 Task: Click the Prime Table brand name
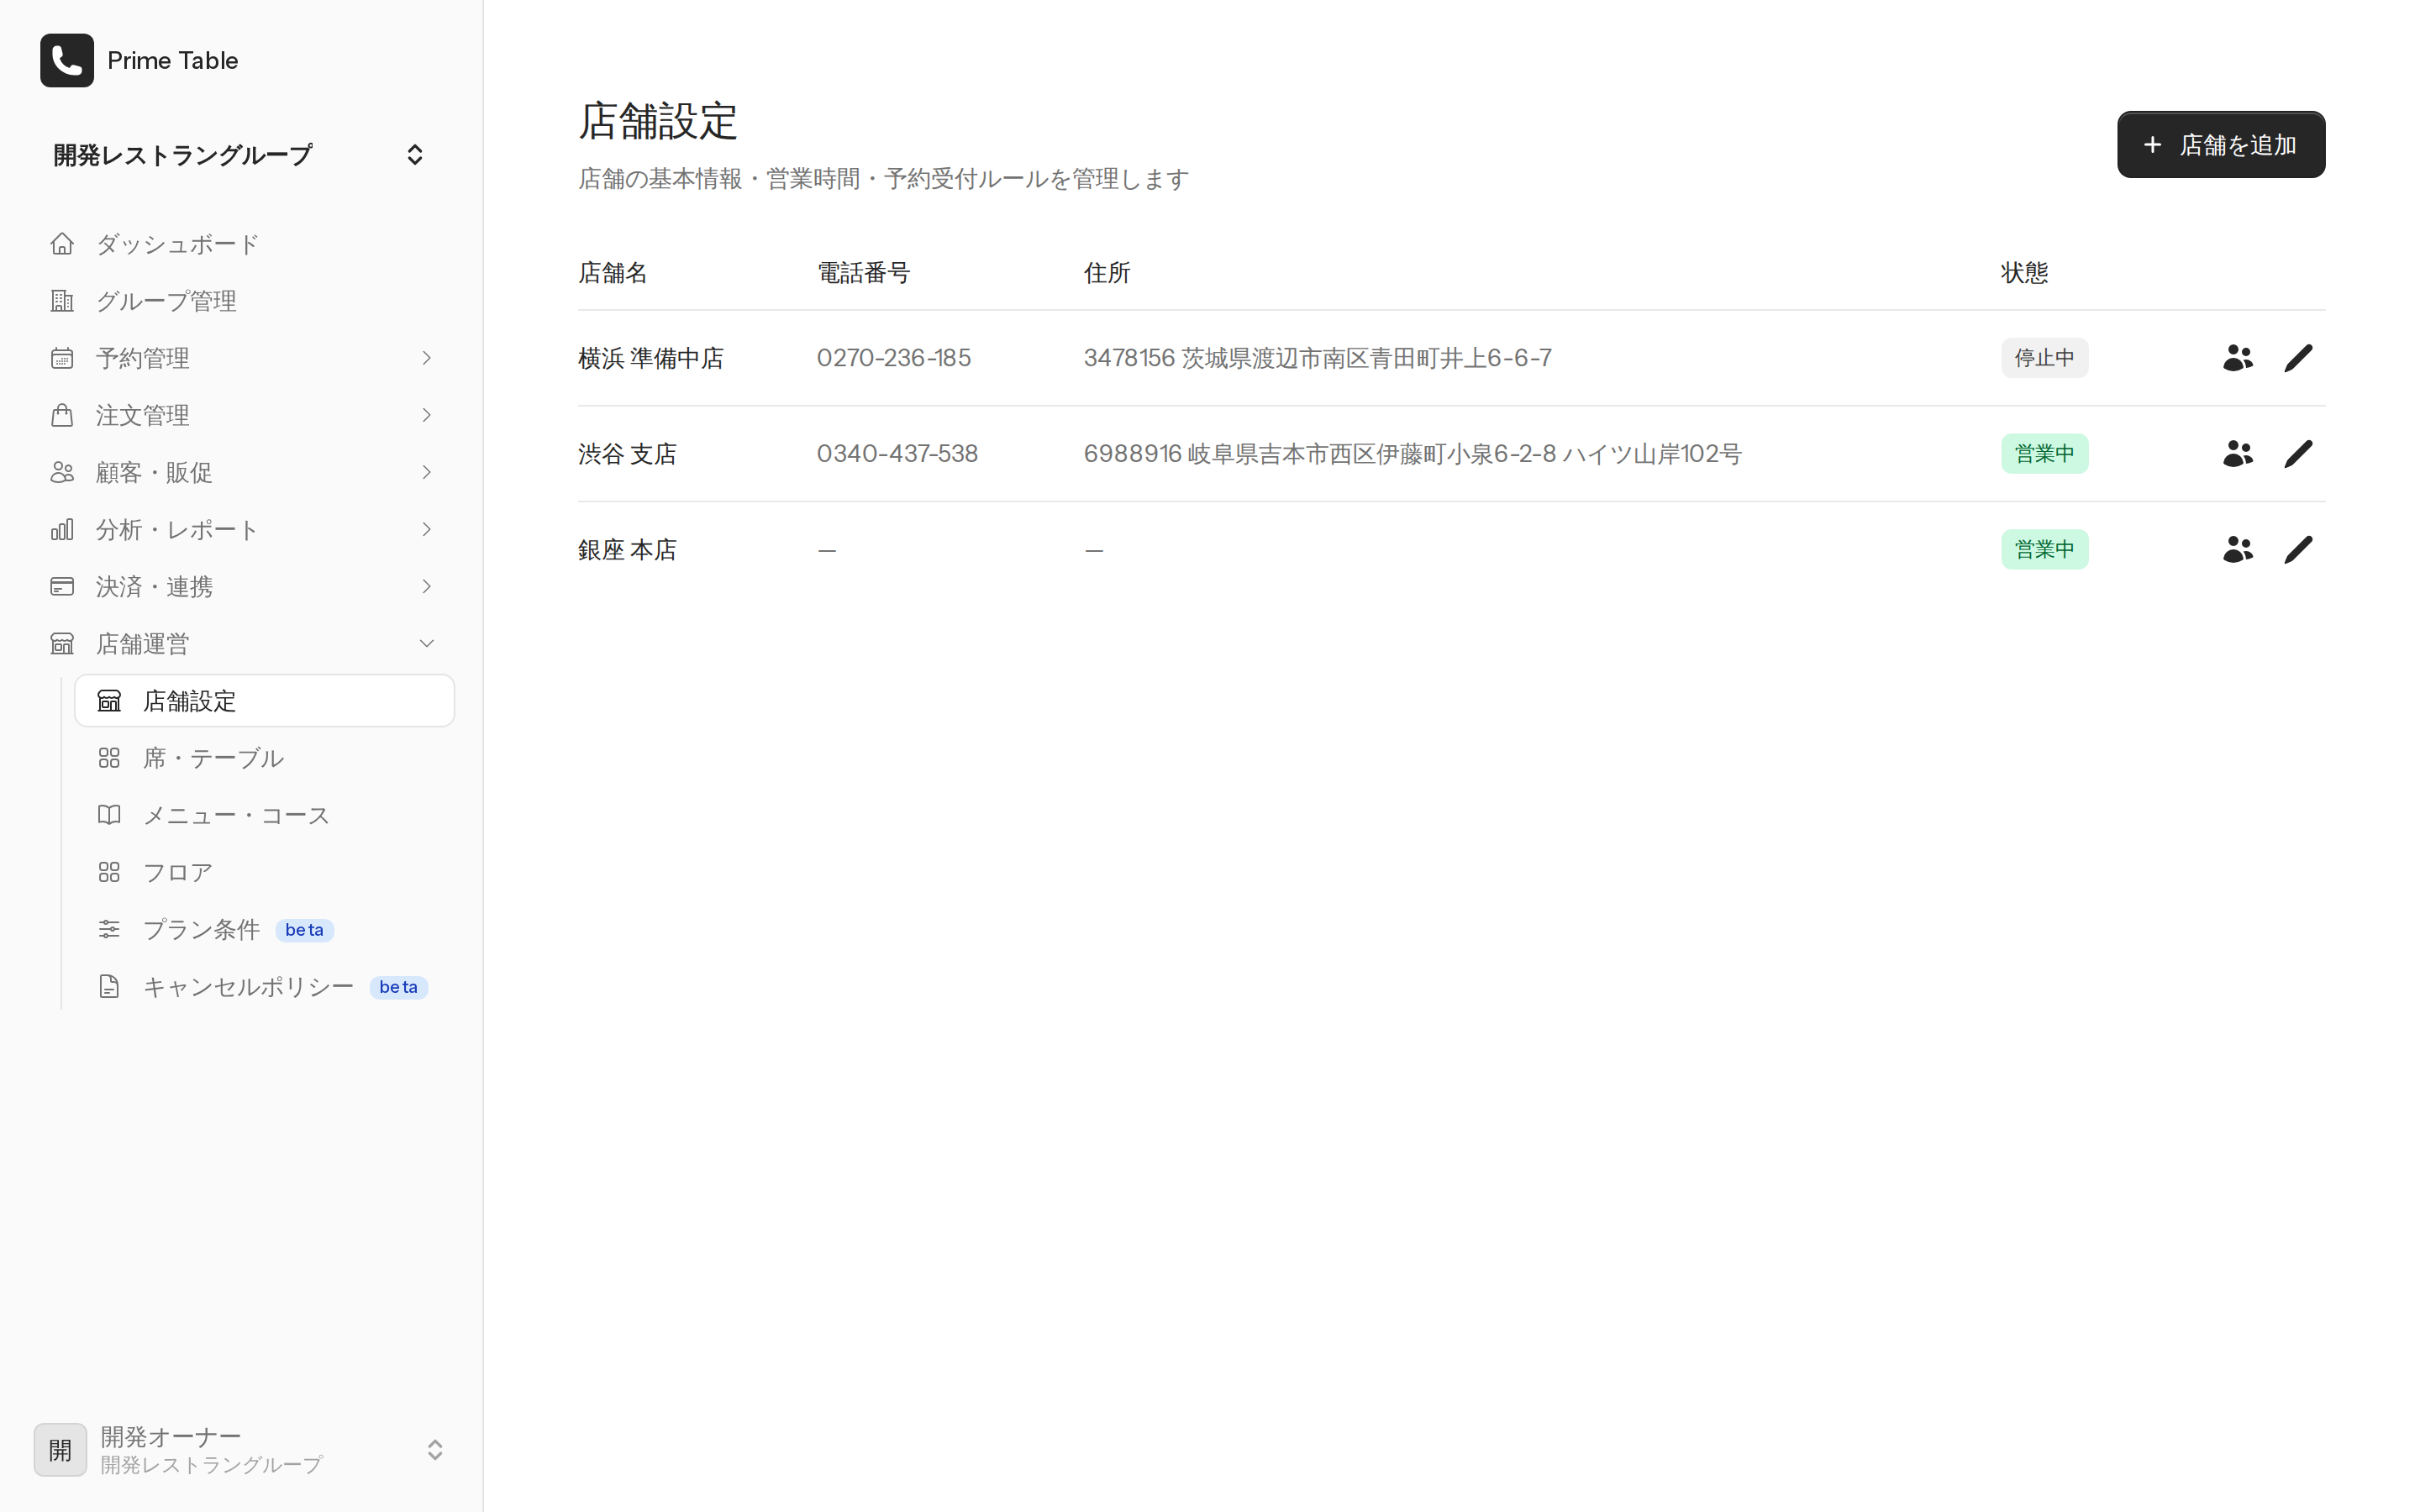[173, 60]
